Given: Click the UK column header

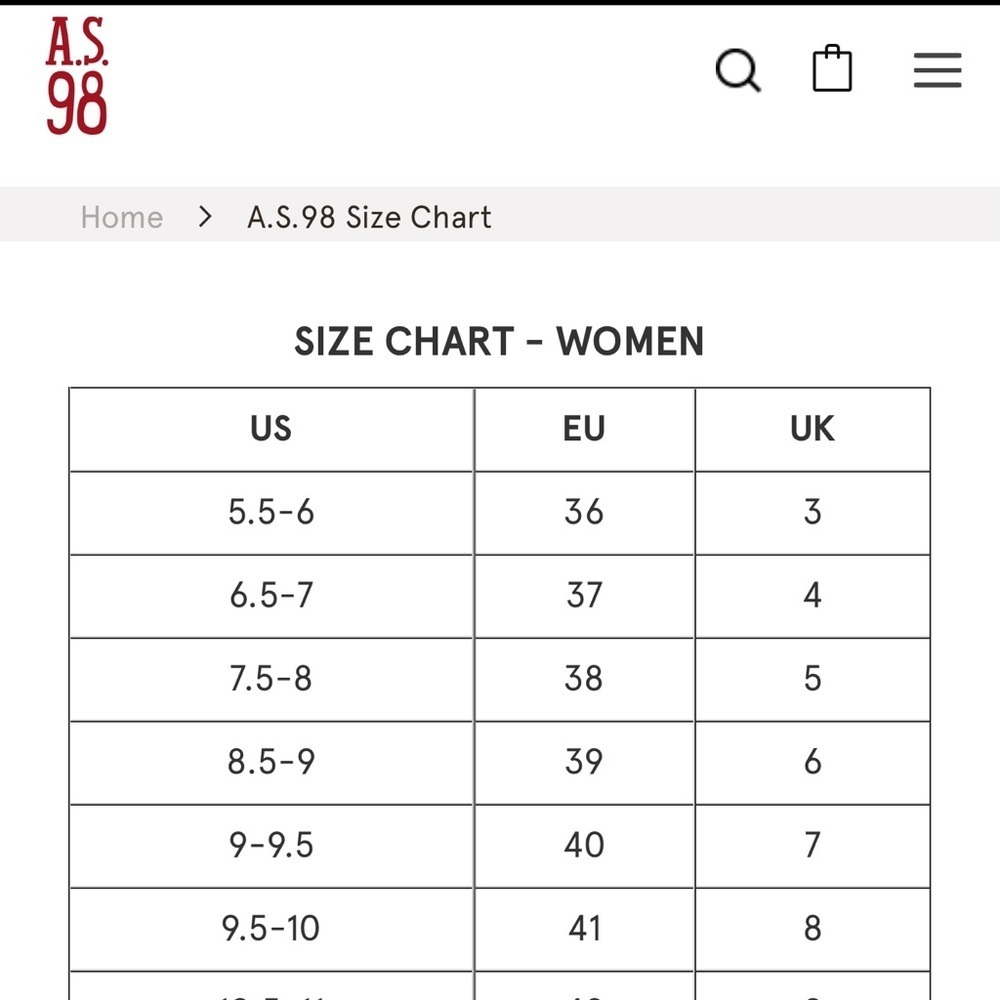Looking at the screenshot, I should pyautogui.click(x=812, y=429).
